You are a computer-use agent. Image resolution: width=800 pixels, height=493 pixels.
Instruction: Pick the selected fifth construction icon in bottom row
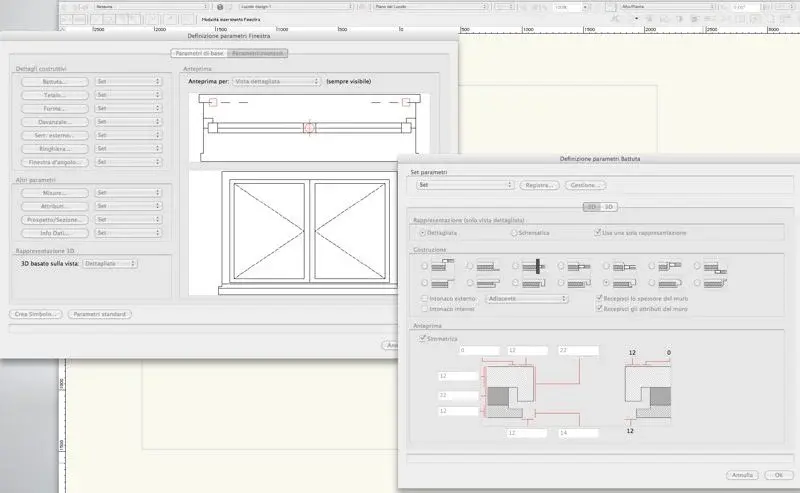click(622, 283)
